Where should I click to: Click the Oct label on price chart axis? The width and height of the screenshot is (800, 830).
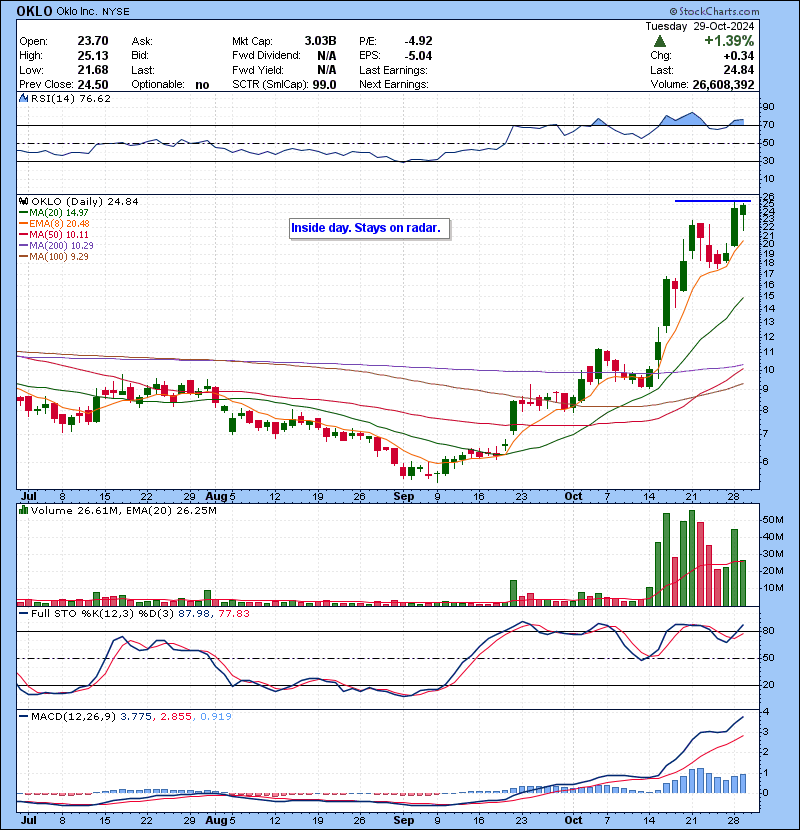573,497
